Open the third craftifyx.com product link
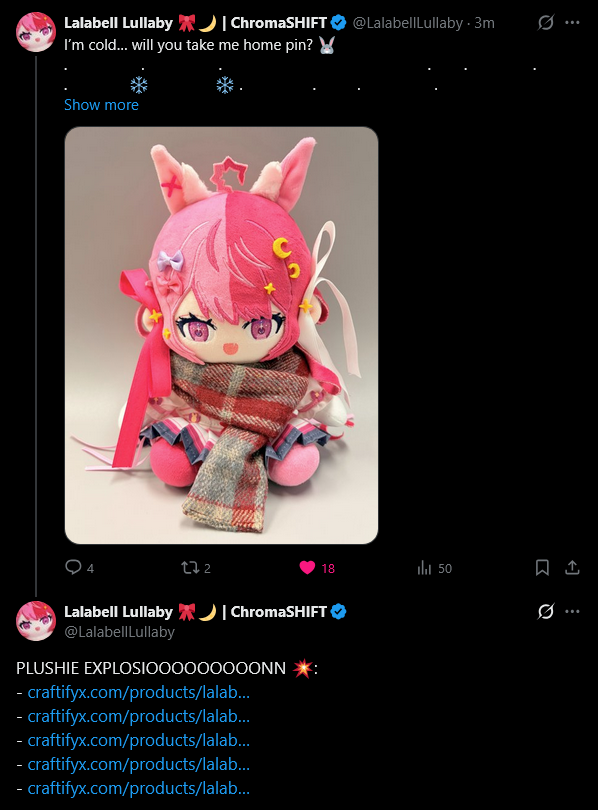 point(138,740)
